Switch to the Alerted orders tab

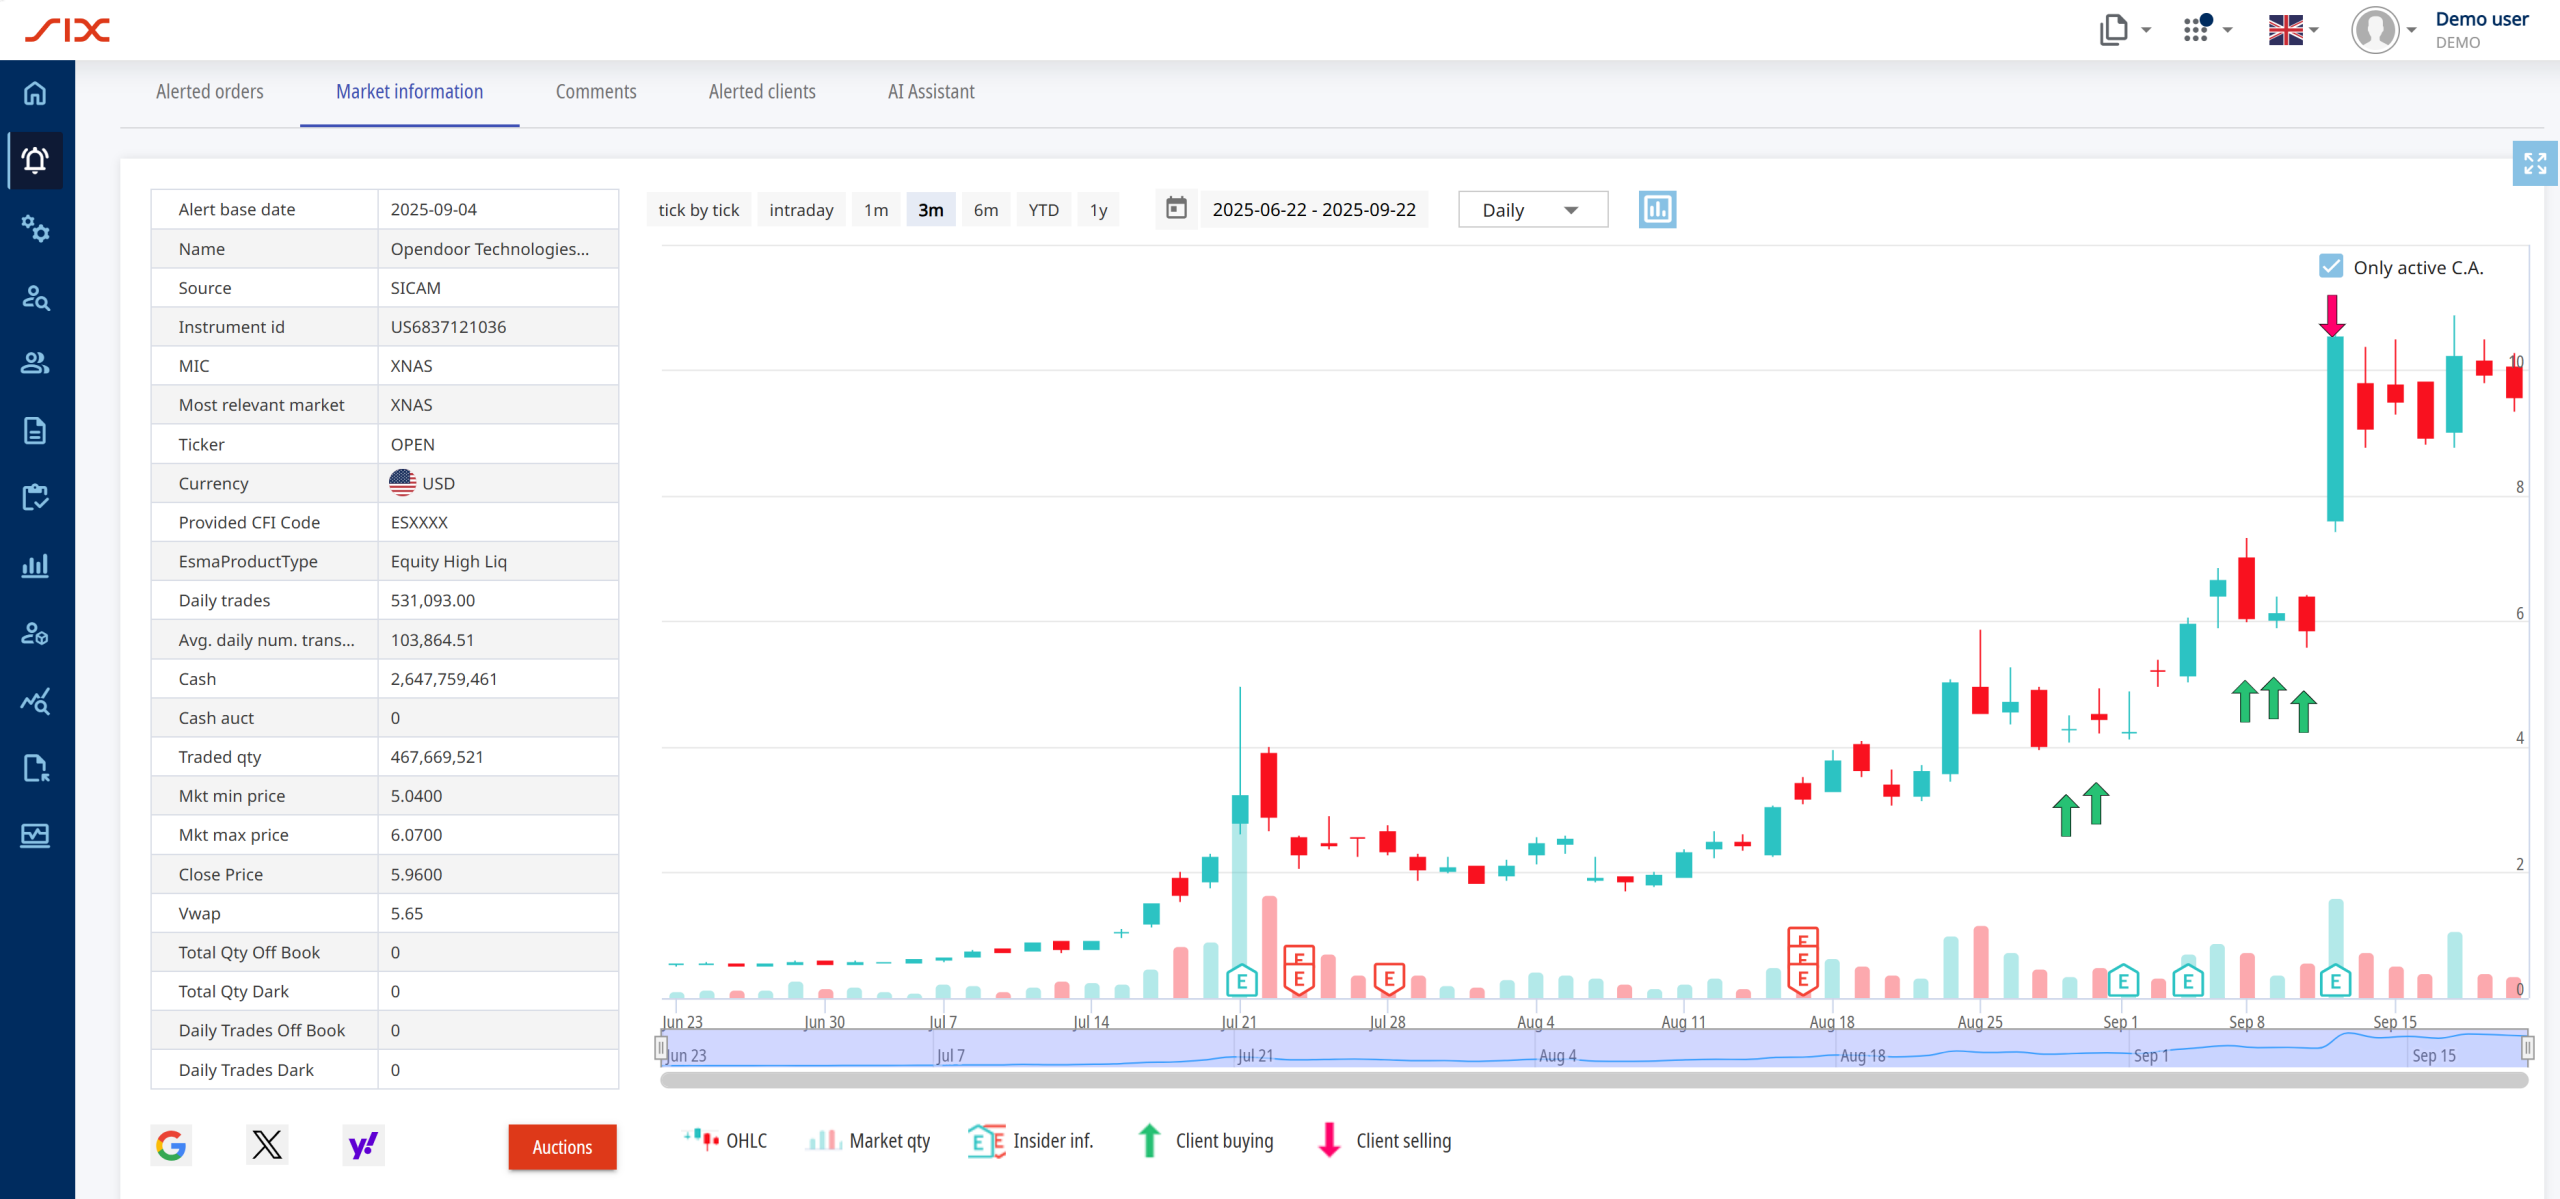pyautogui.click(x=210, y=92)
